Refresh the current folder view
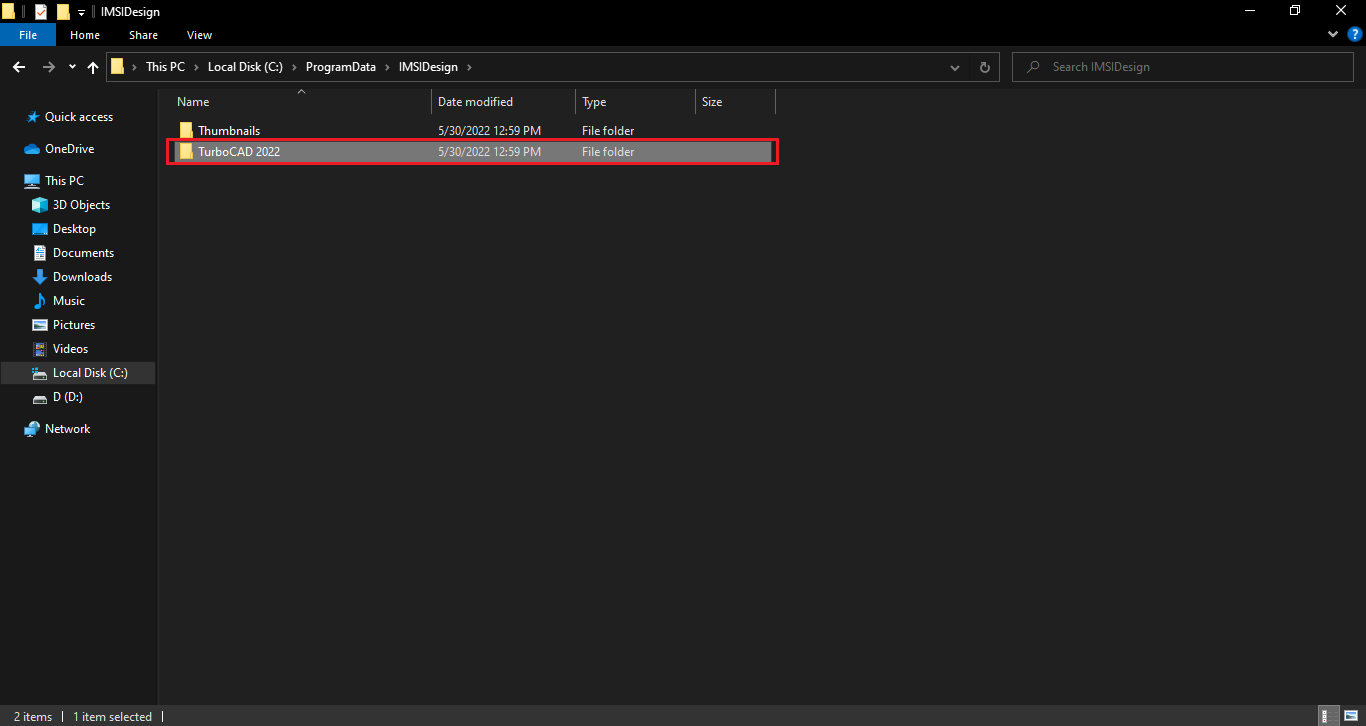The width and height of the screenshot is (1366, 726). point(985,67)
